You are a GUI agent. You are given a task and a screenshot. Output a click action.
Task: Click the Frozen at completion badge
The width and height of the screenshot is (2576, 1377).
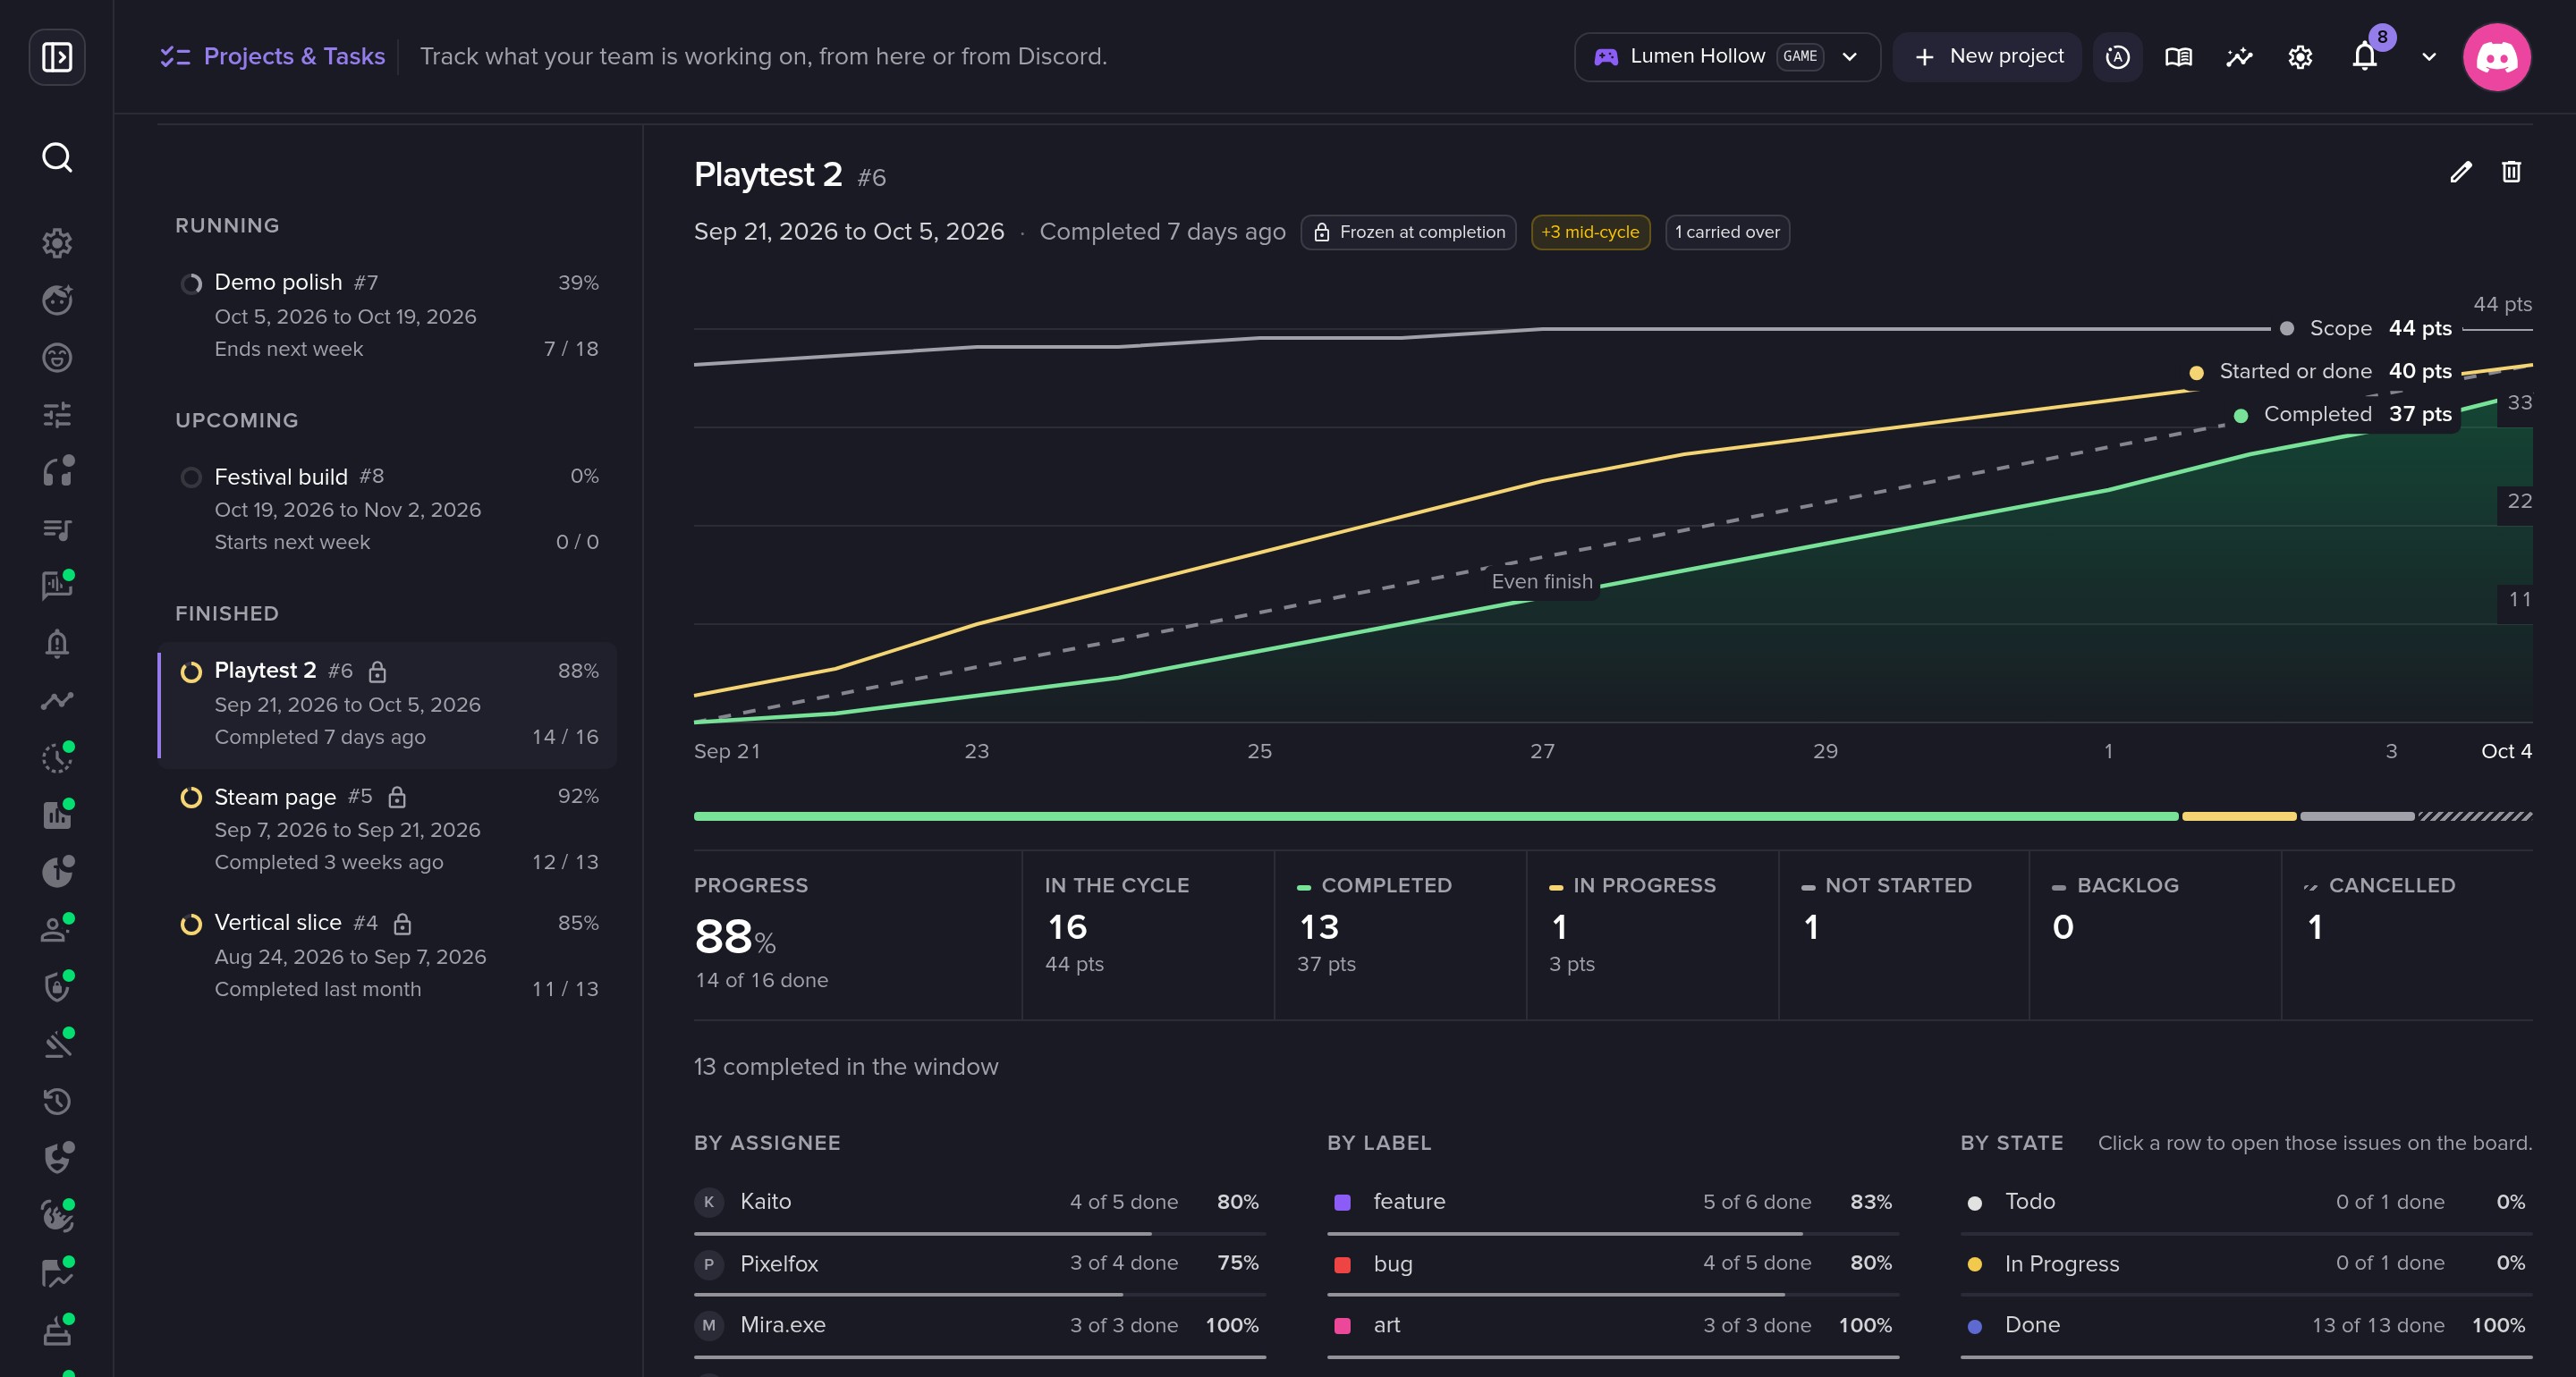pyautogui.click(x=1408, y=232)
